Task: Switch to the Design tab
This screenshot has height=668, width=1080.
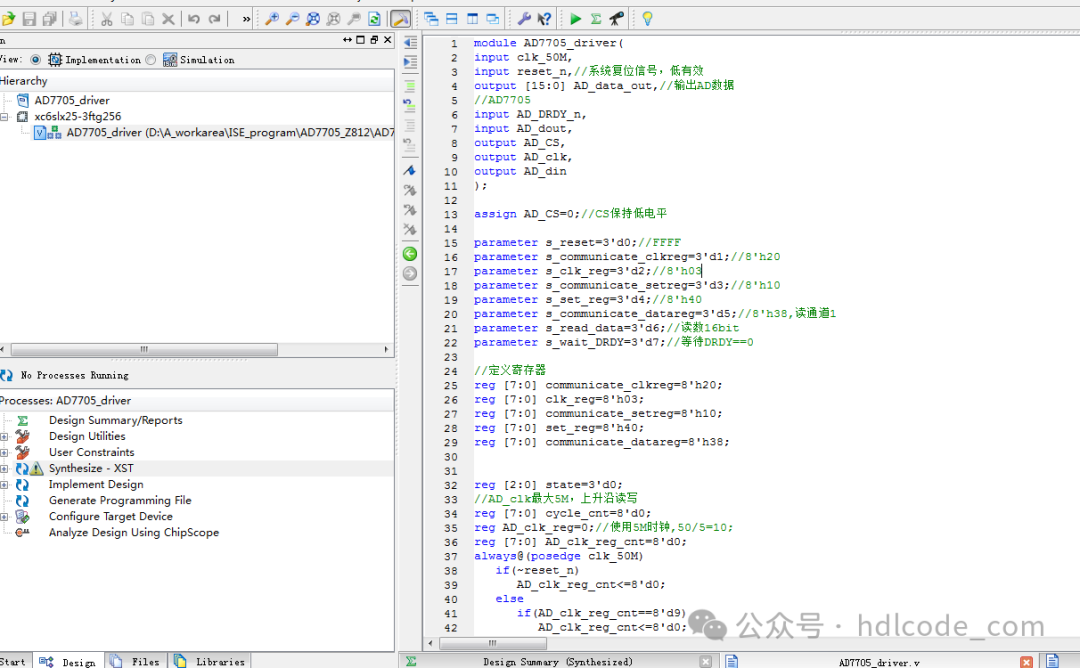Action: tap(68, 661)
